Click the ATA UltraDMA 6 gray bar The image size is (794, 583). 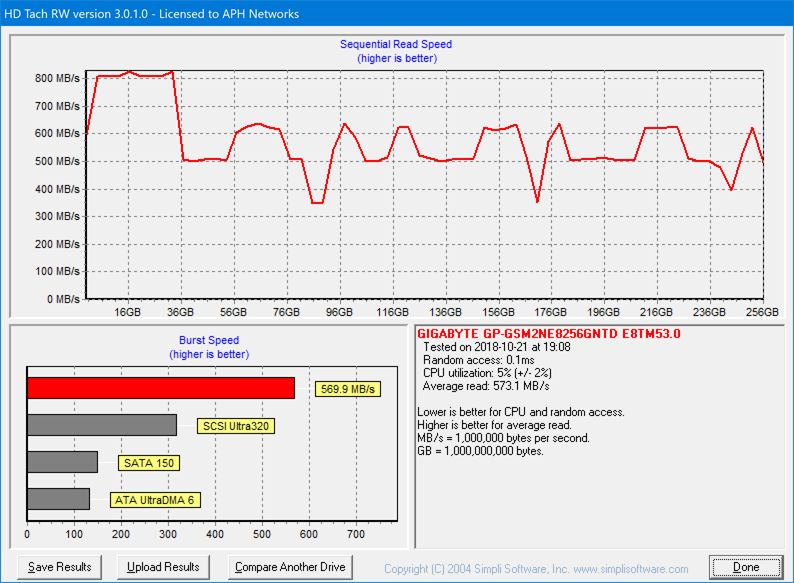pos(58,499)
